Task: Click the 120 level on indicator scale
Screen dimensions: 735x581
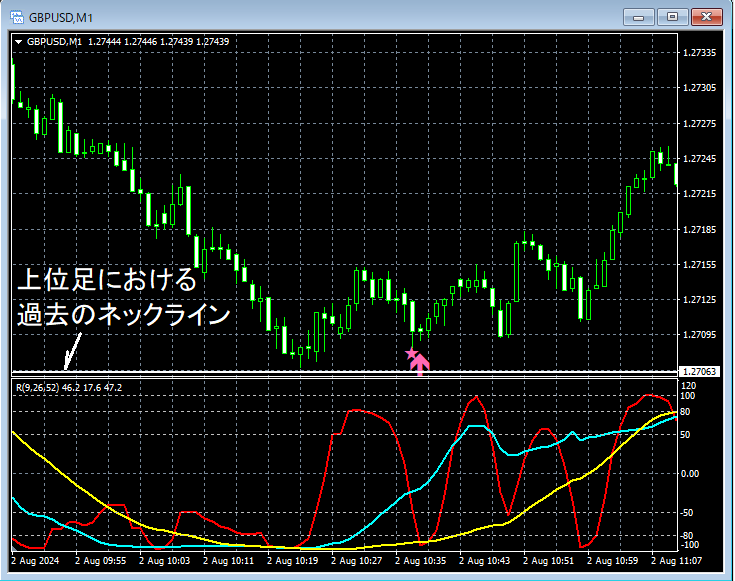Action: tap(689, 386)
